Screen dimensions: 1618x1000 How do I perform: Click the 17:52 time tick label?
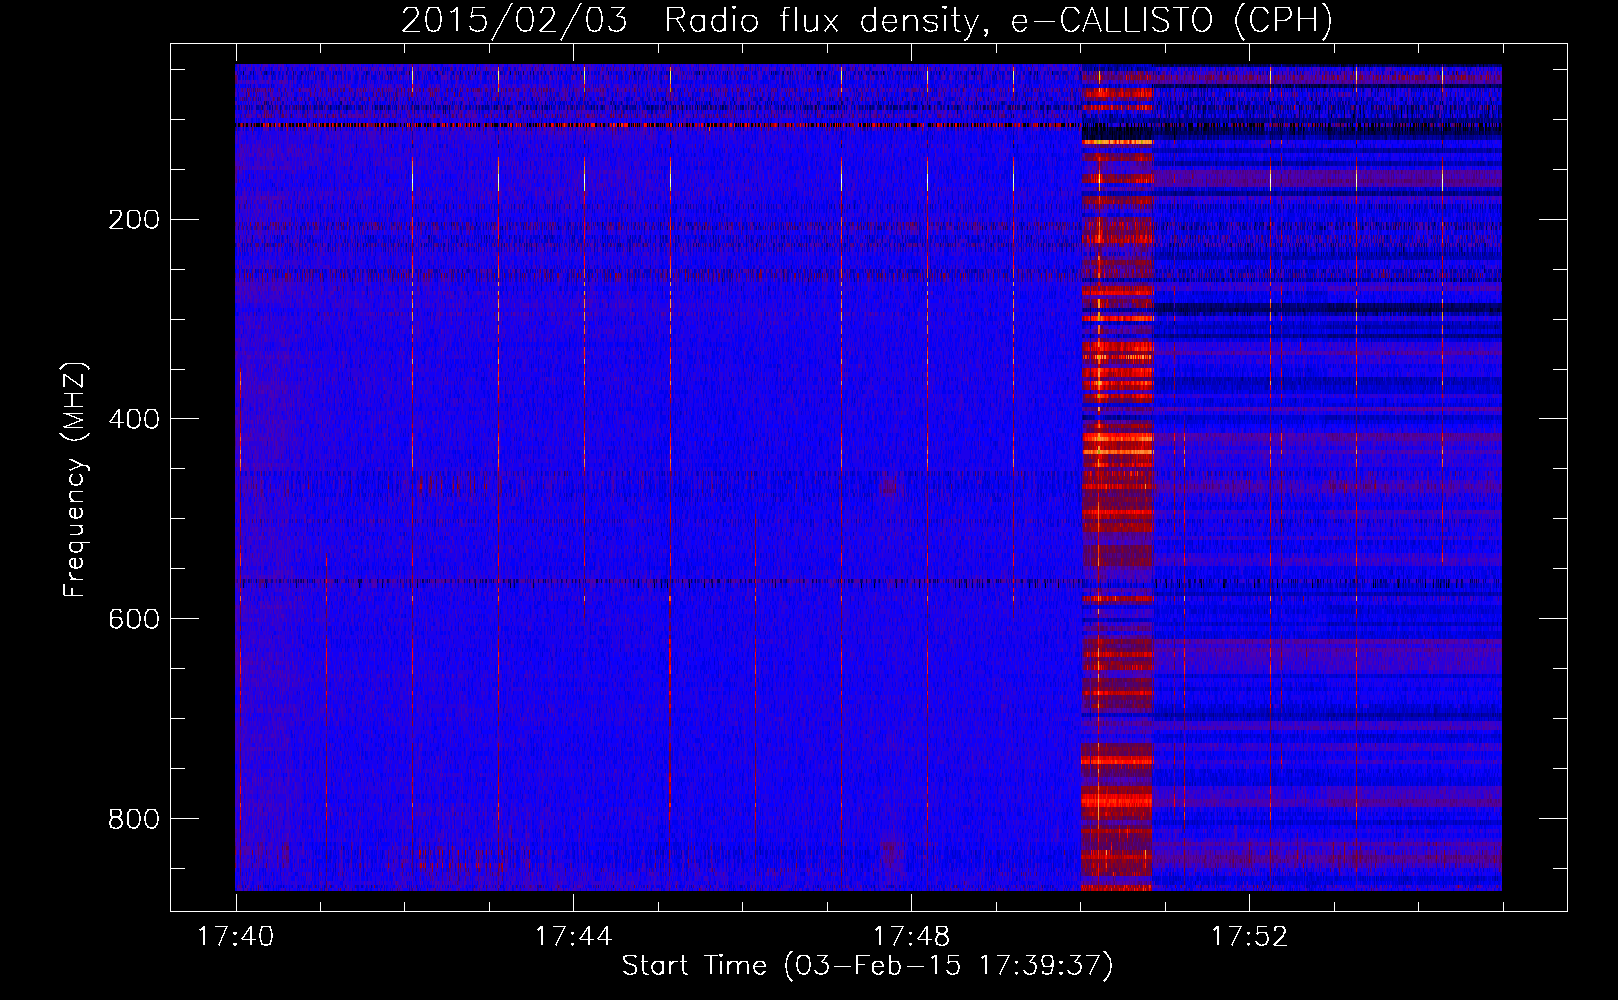pos(1249,937)
